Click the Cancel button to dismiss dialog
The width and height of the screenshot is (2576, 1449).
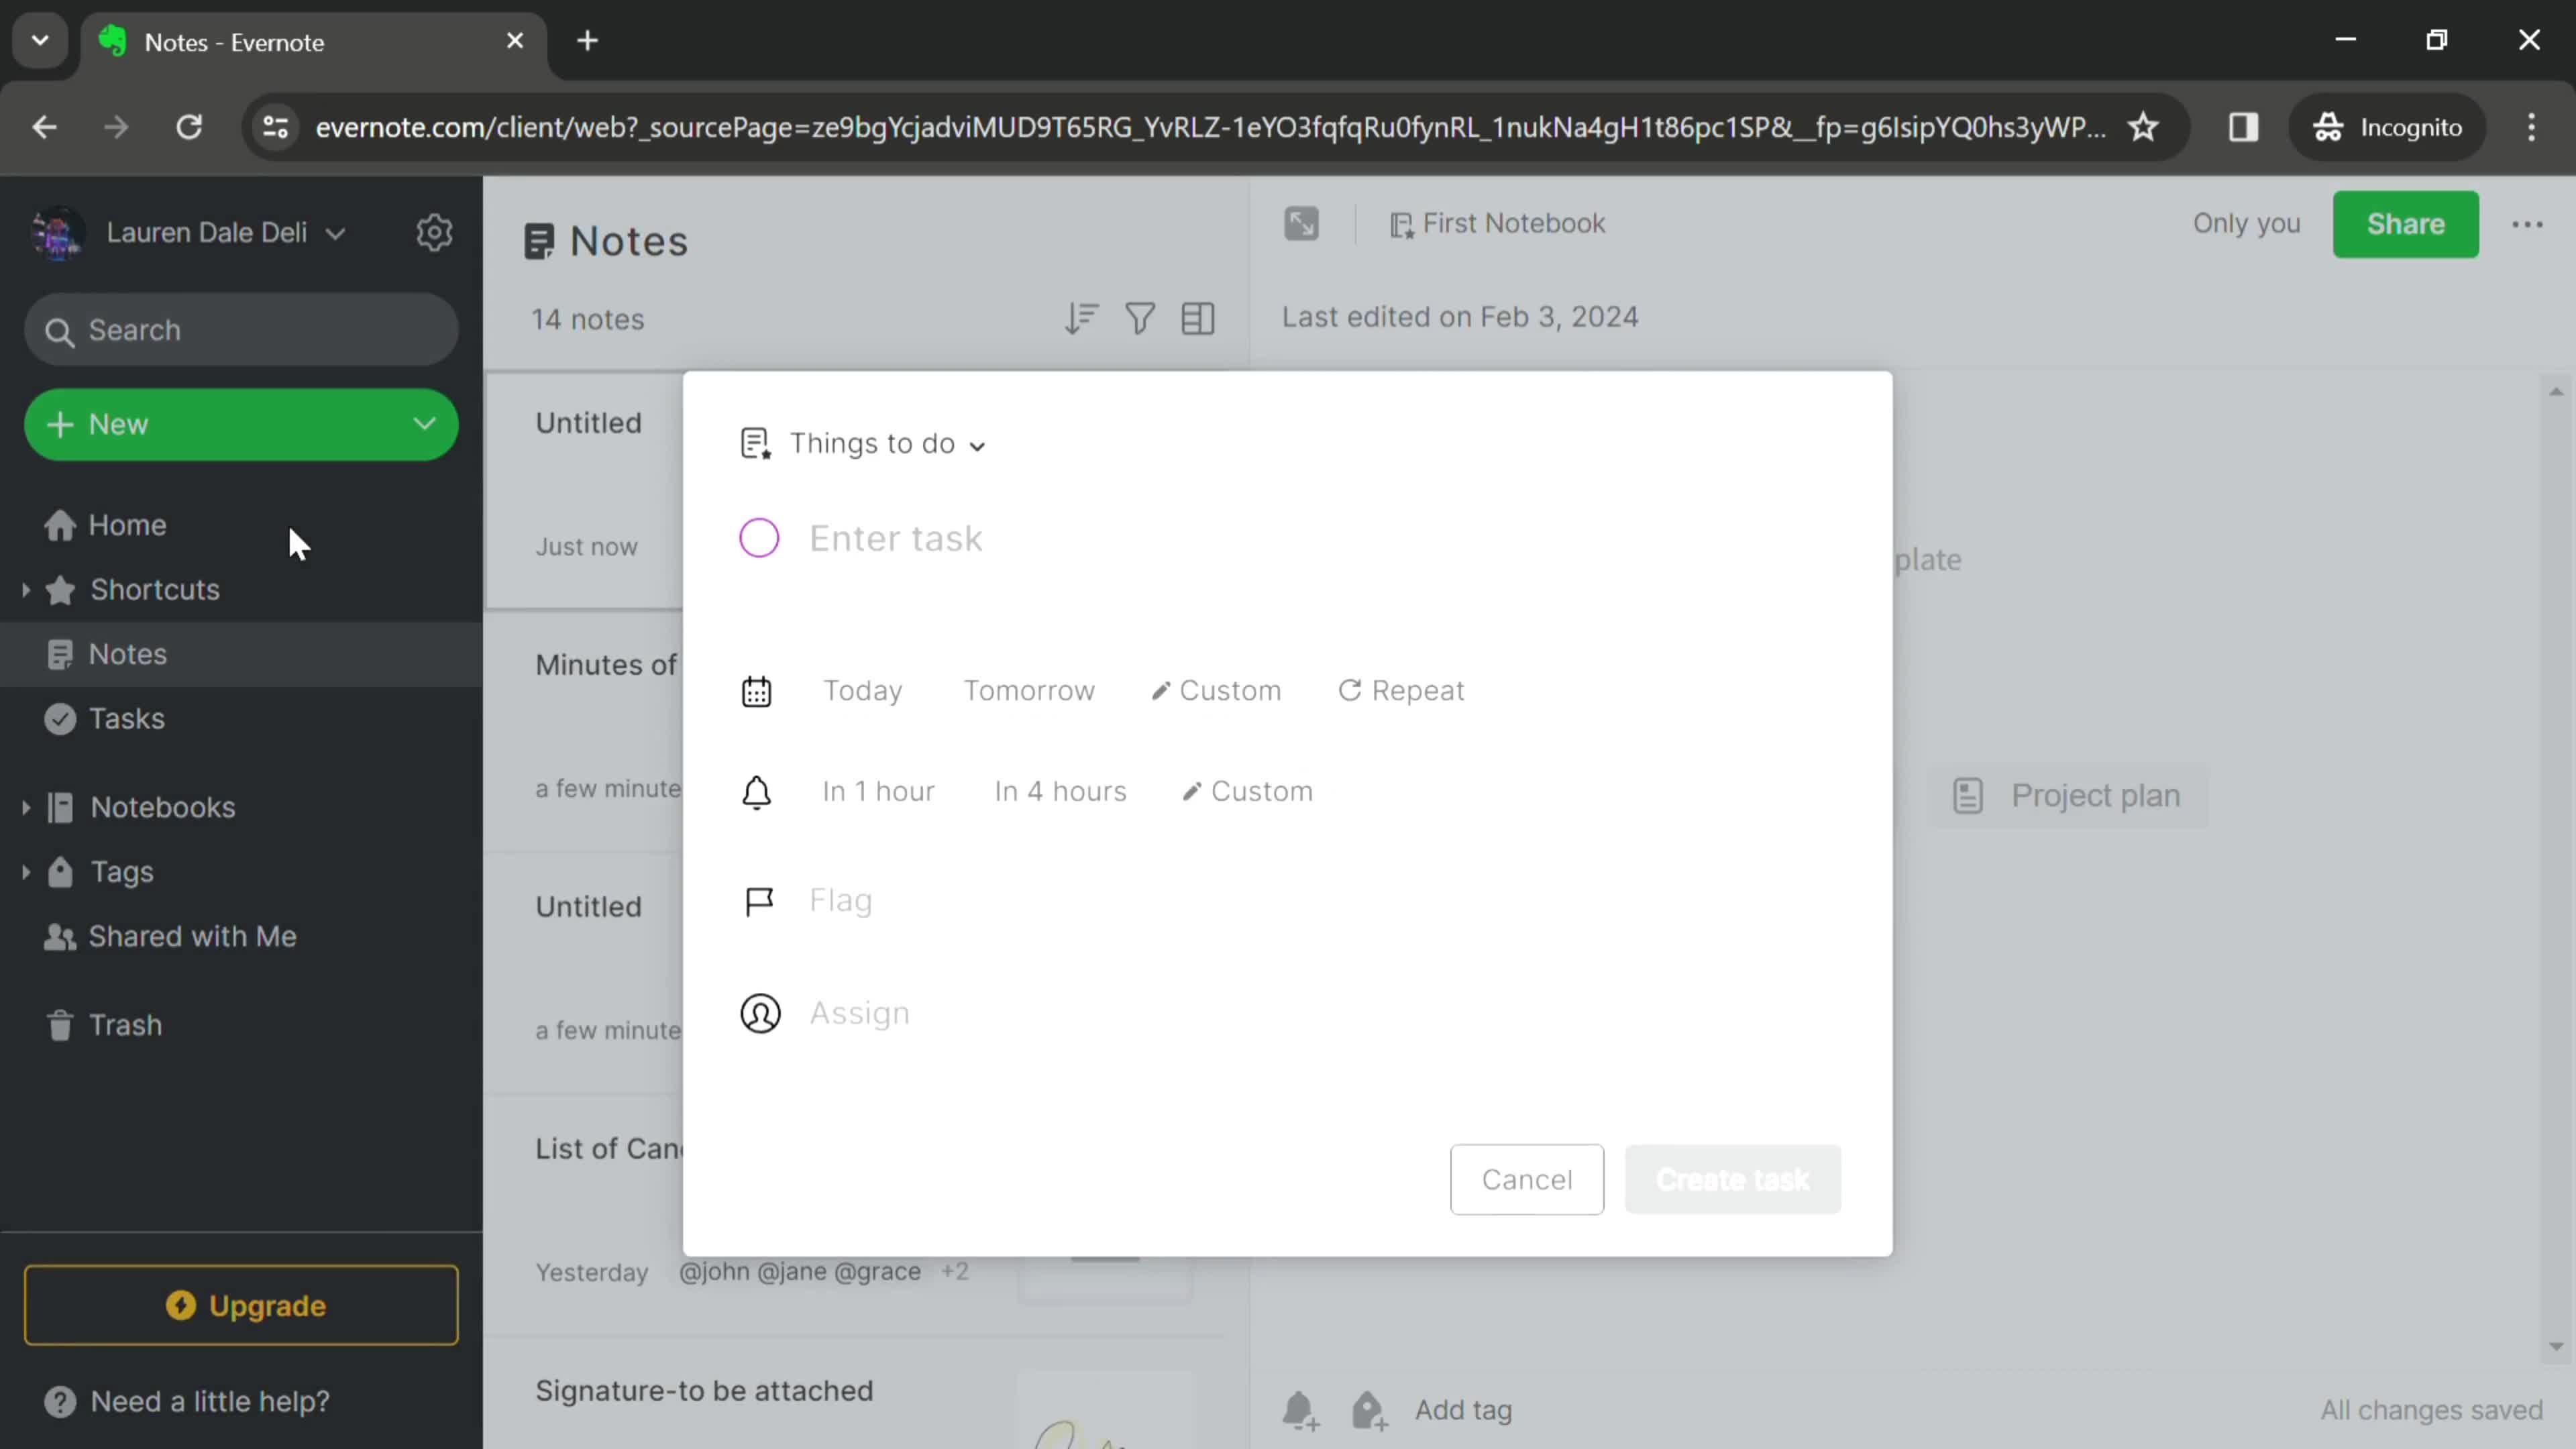[x=1525, y=1178]
